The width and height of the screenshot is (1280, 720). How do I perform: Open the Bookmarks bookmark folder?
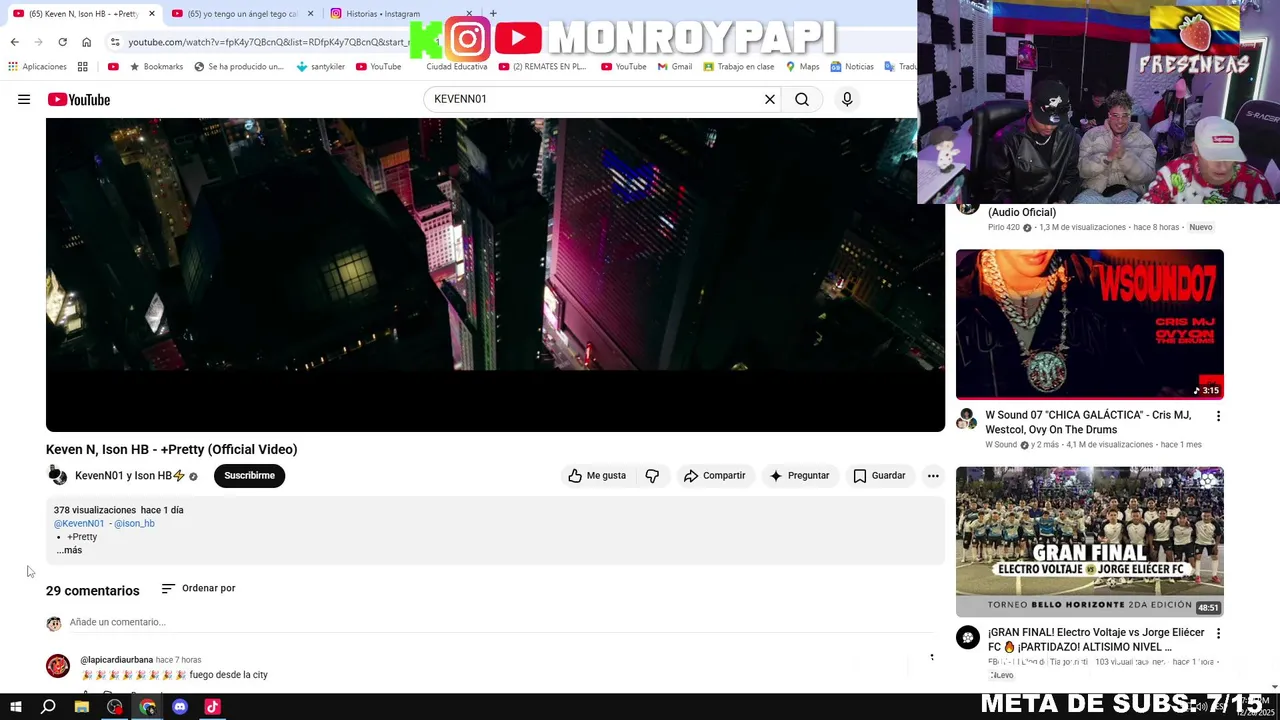156,67
